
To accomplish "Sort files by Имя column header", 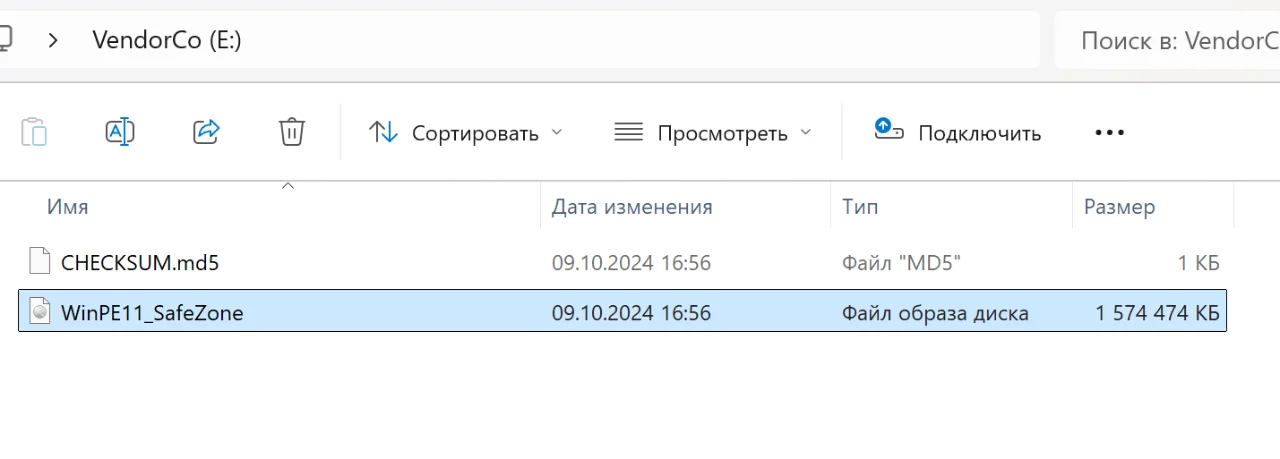I will tap(68, 207).
